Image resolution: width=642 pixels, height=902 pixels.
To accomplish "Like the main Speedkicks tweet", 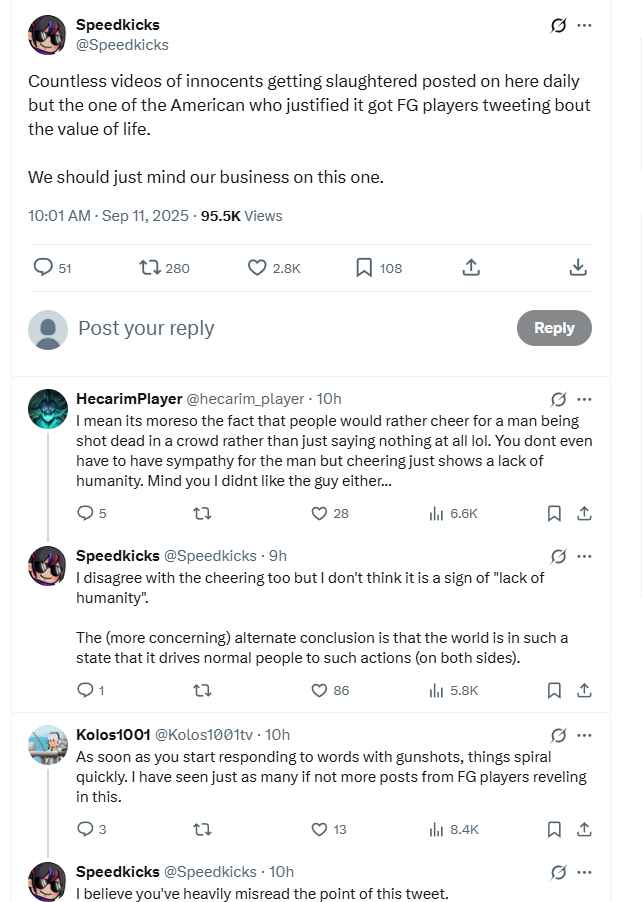I will [x=257, y=267].
